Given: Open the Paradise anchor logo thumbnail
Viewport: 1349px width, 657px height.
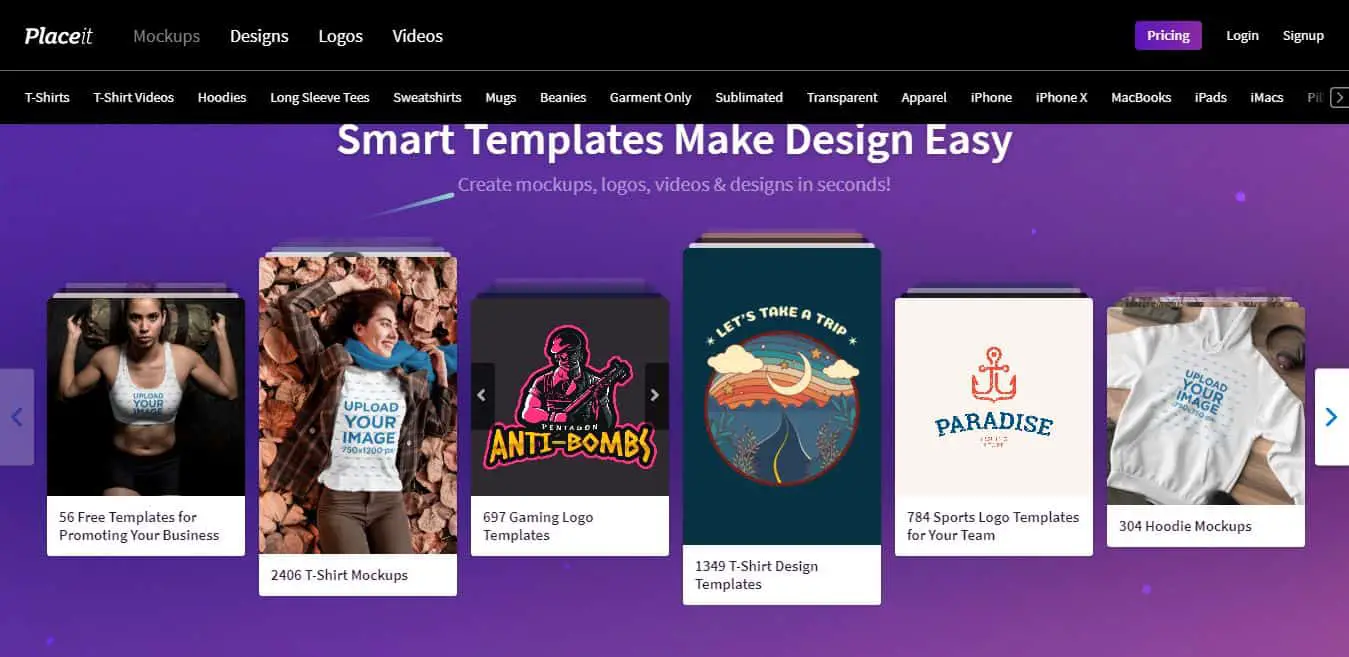Looking at the screenshot, I should pyautogui.click(x=994, y=397).
